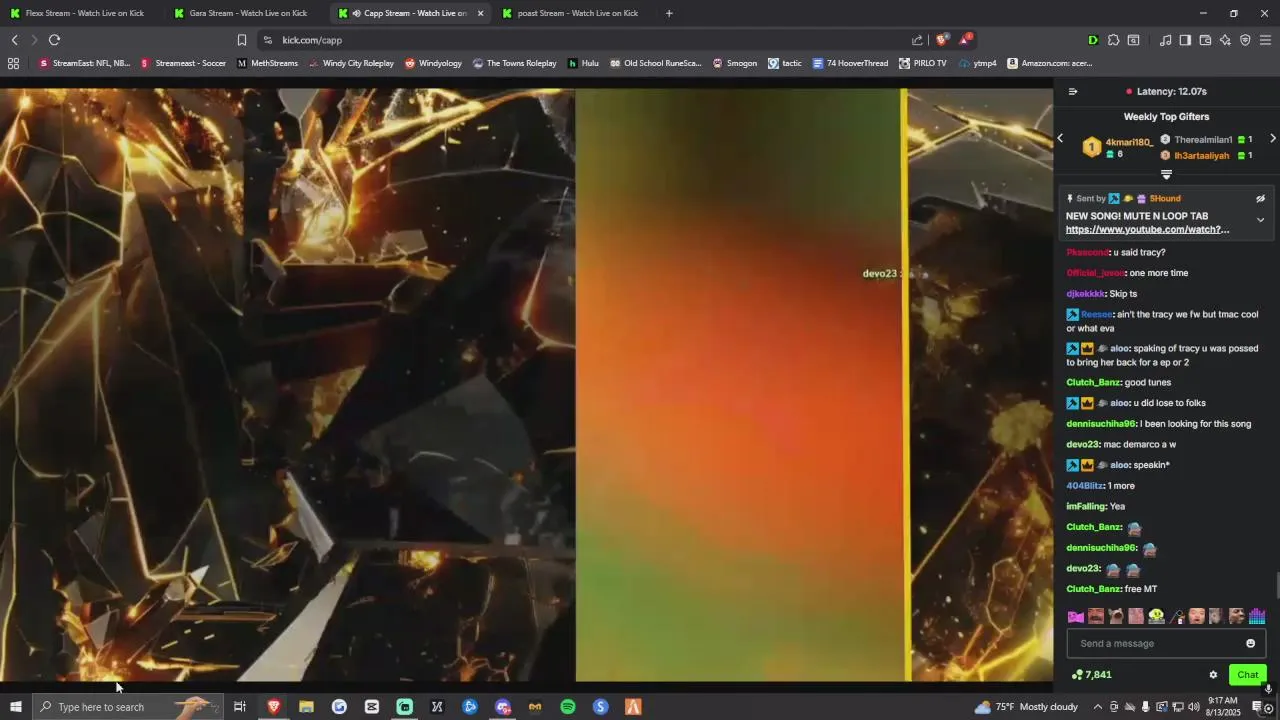Screen dimensions: 1280x720
Task: Go back to previous page
Action: pos(14,40)
